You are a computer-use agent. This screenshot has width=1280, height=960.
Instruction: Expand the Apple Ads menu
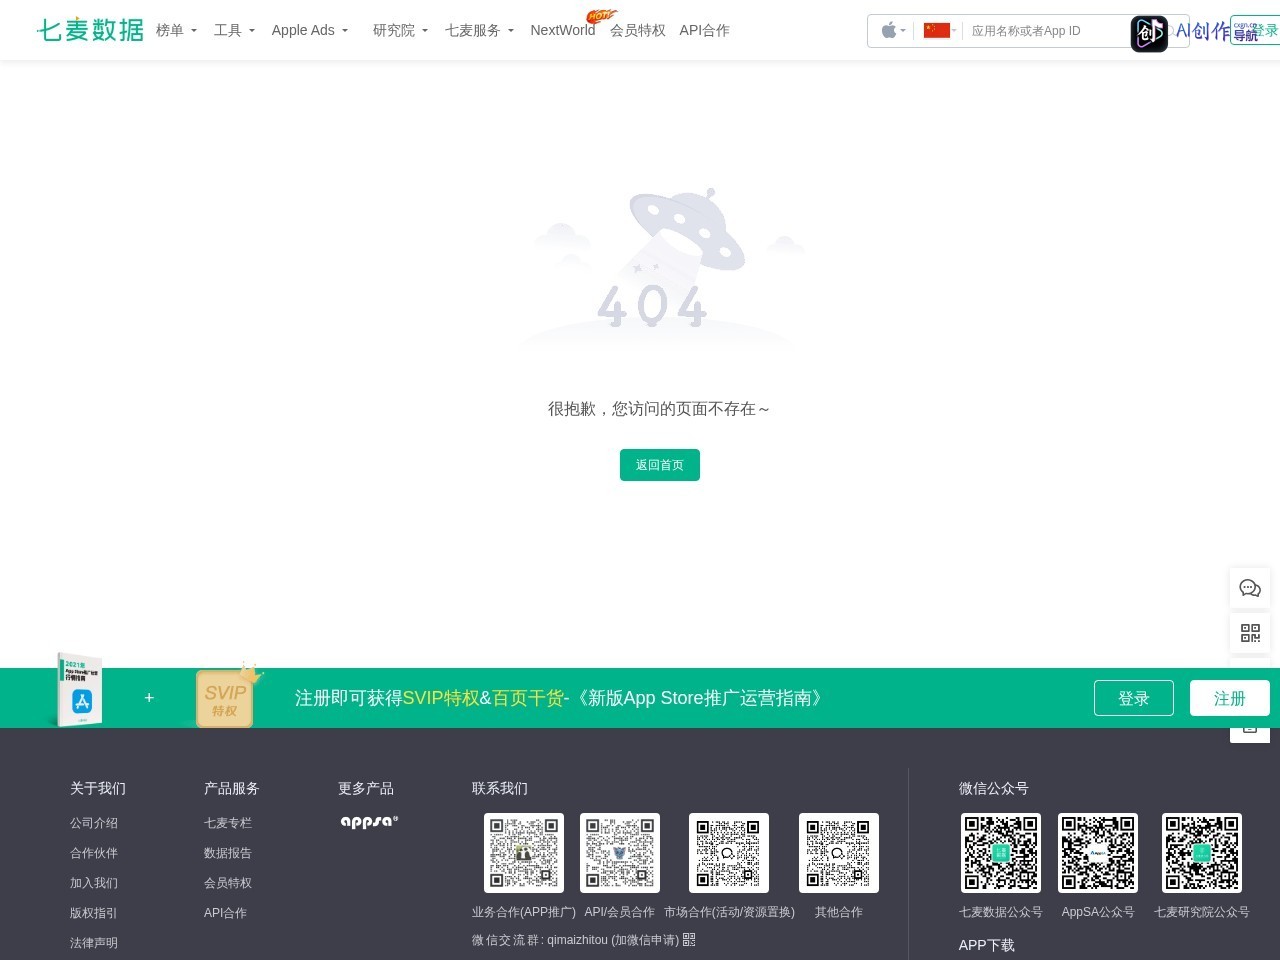310,30
